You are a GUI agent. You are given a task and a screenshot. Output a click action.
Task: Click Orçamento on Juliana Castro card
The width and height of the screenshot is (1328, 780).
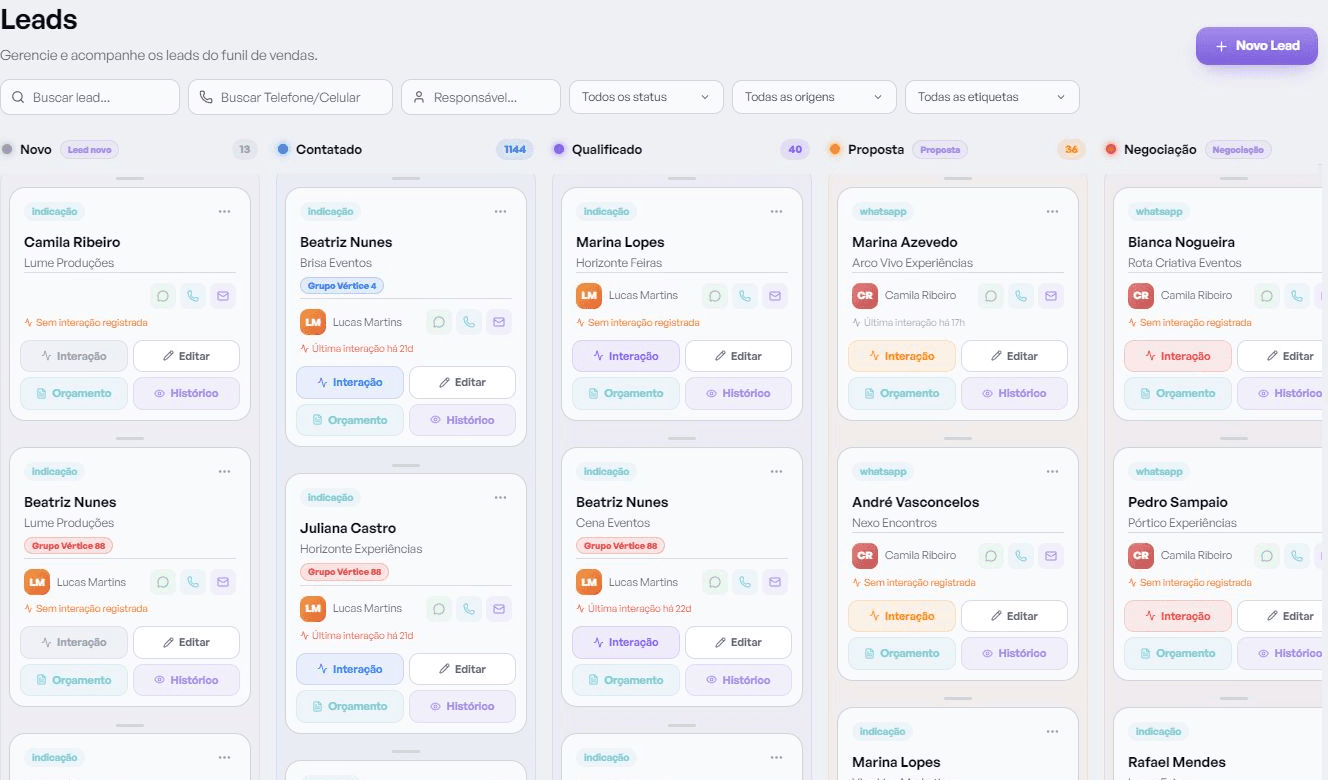(350, 706)
